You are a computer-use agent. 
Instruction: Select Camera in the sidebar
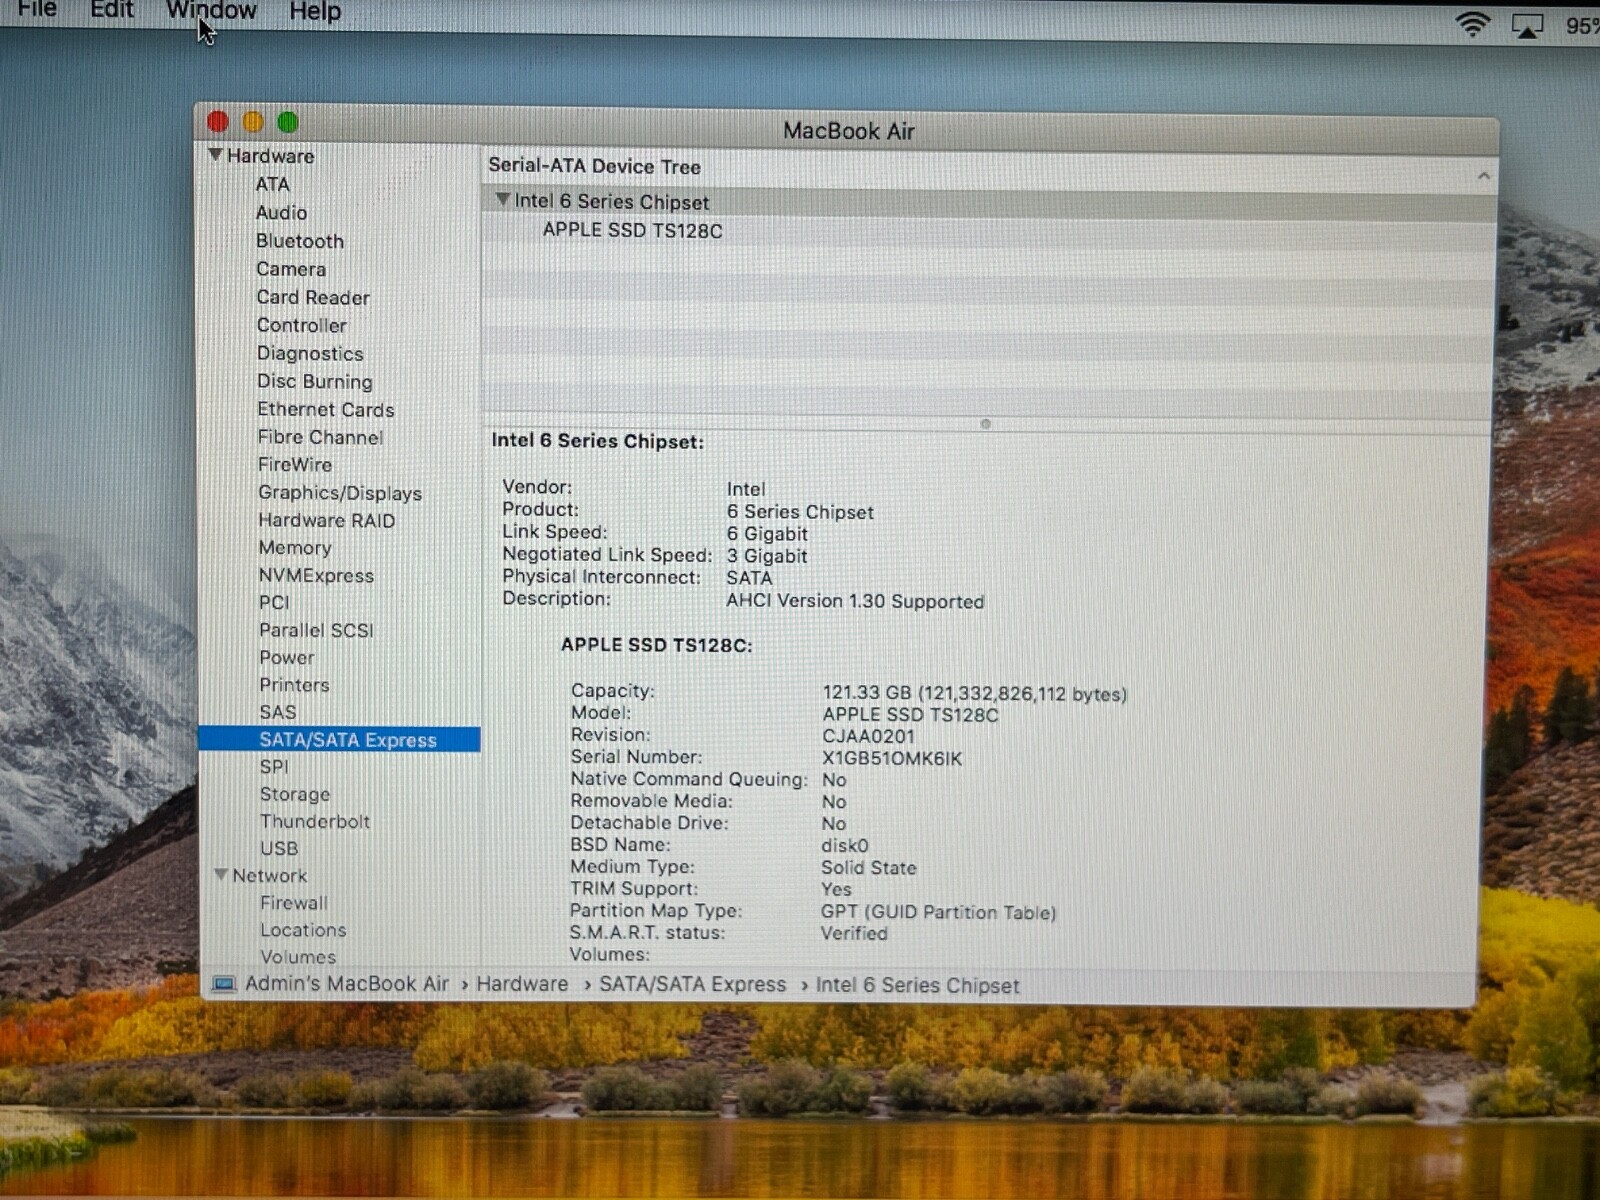click(290, 269)
